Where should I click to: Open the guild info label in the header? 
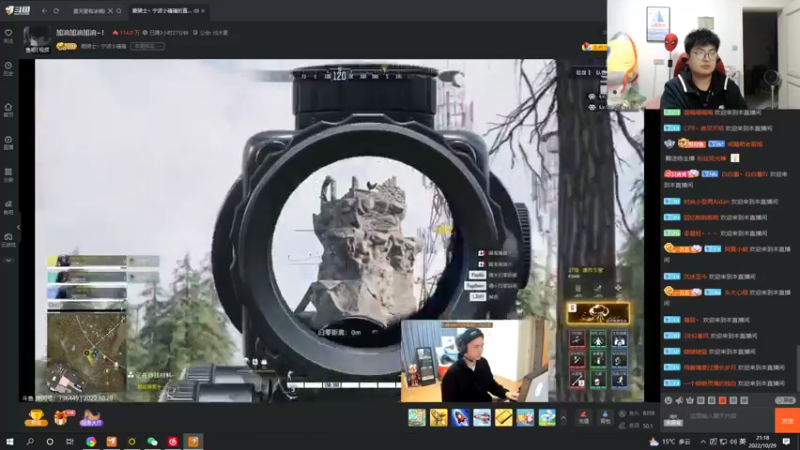coord(211,33)
